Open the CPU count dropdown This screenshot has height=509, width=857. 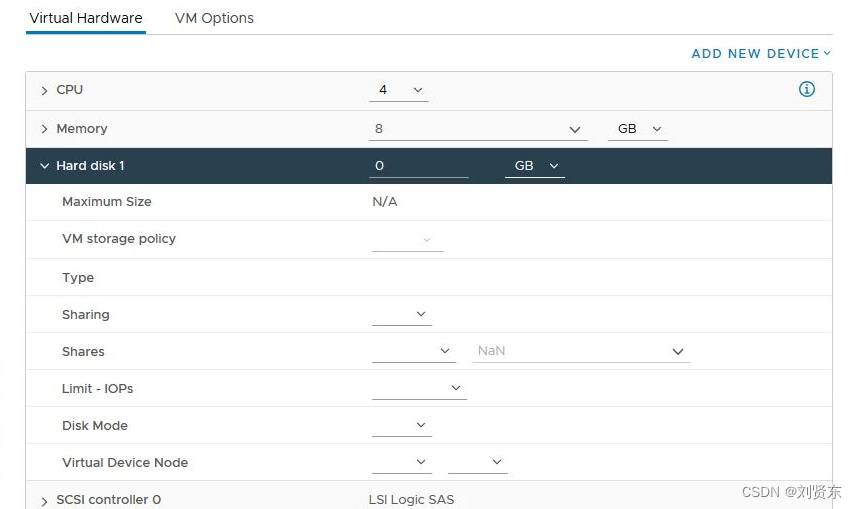tap(398, 90)
